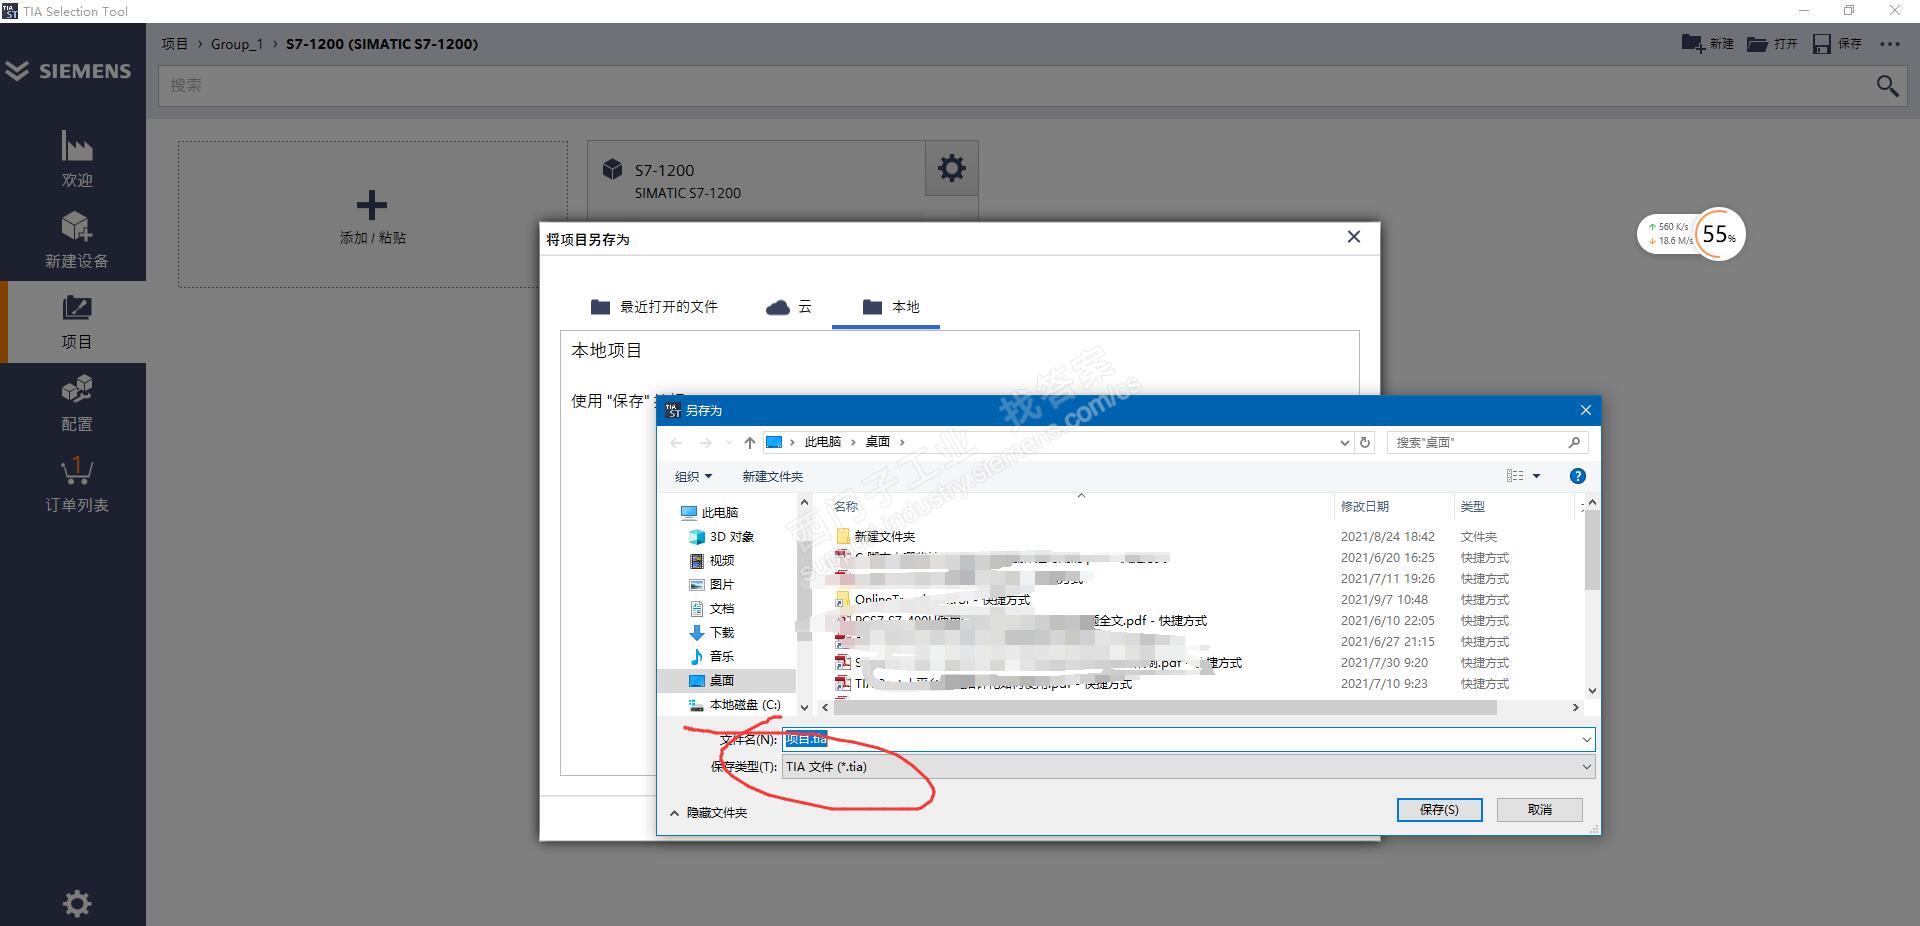The height and width of the screenshot is (926, 1920).
Task: Select 此电脑 in the folder tree
Action: pyautogui.click(x=709, y=513)
